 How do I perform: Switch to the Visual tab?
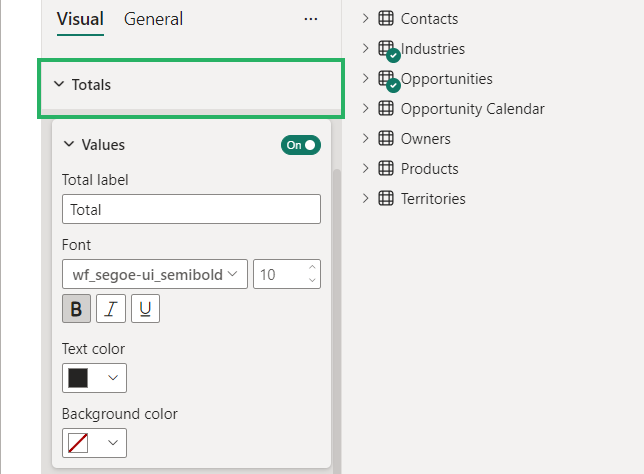pos(80,19)
